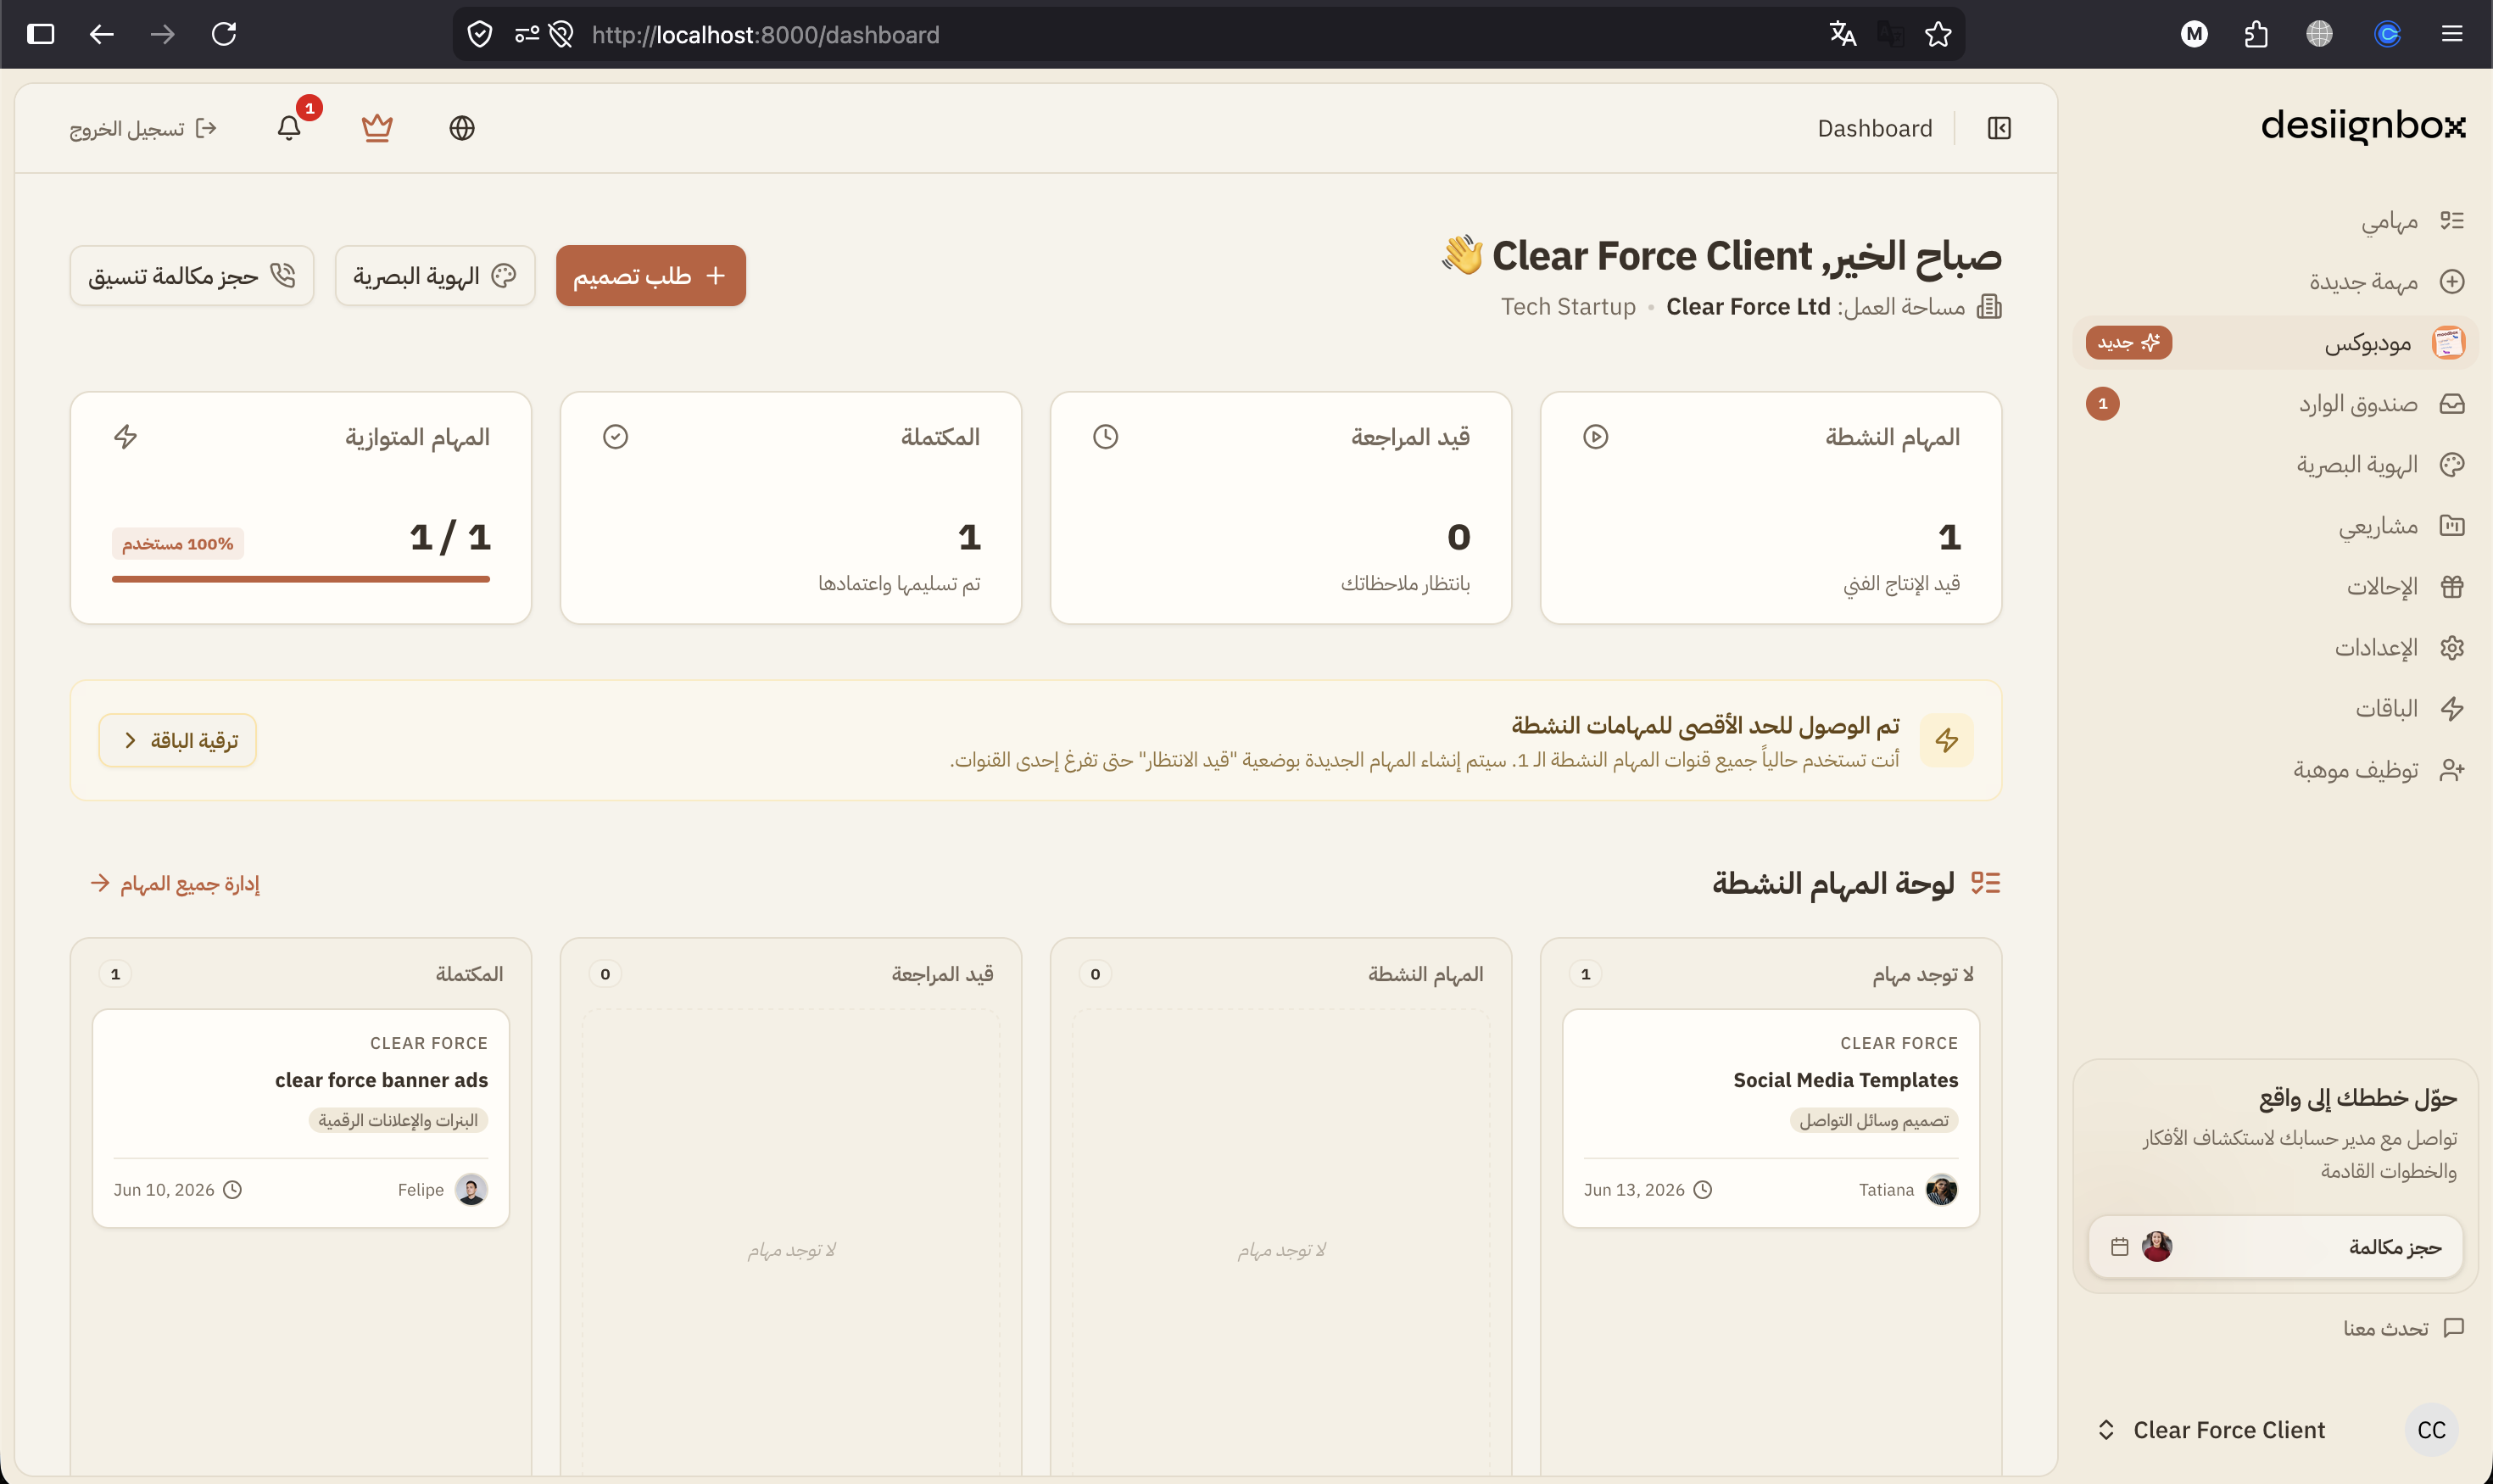Viewport: 2493px width, 1484px height.
Task: Click the check icon on المكتملة card
Action: click(x=615, y=437)
